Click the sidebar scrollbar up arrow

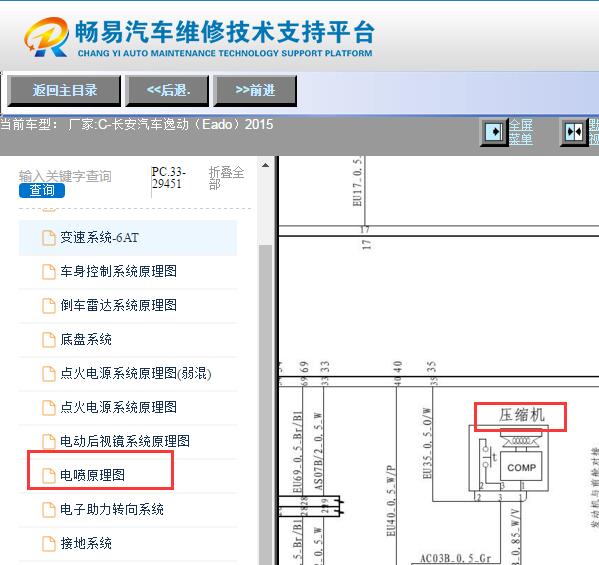(265, 165)
